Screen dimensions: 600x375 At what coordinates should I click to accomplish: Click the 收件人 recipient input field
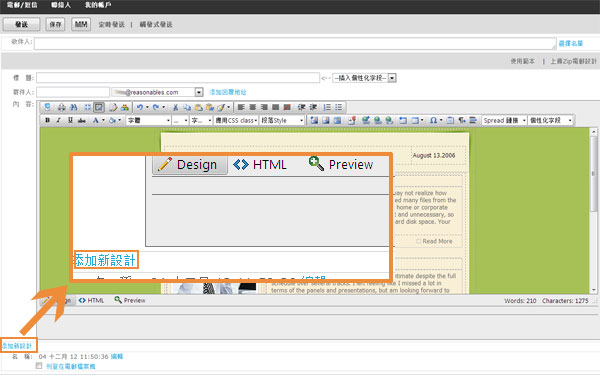tap(295, 43)
